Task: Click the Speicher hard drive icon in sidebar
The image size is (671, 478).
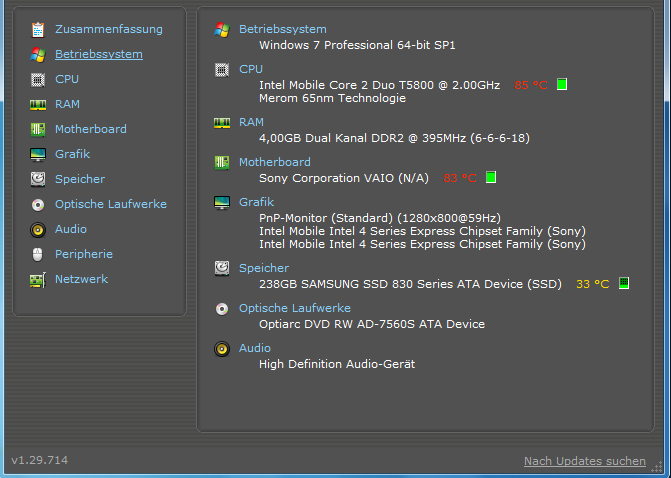Action: tap(38, 179)
